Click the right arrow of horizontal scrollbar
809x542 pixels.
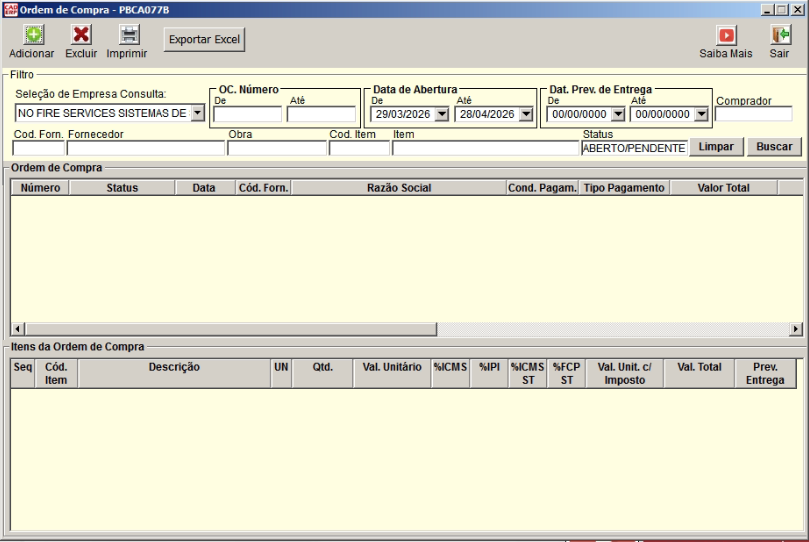(796, 329)
